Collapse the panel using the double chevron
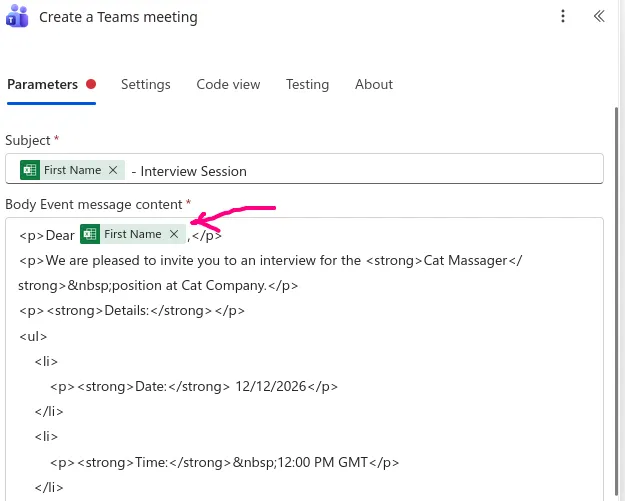Image resolution: width=625 pixels, height=501 pixels. pos(599,16)
